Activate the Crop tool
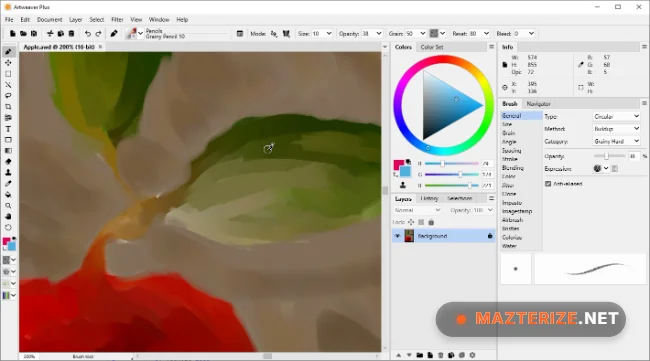Image resolution: width=650 pixels, height=361 pixels. [8, 107]
